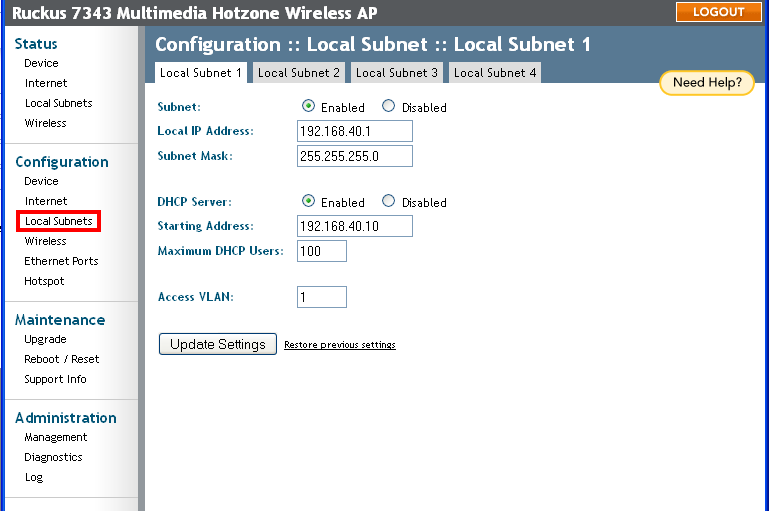Focus the Subnet Mask input field
769x511 pixels.
(x=355, y=156)
